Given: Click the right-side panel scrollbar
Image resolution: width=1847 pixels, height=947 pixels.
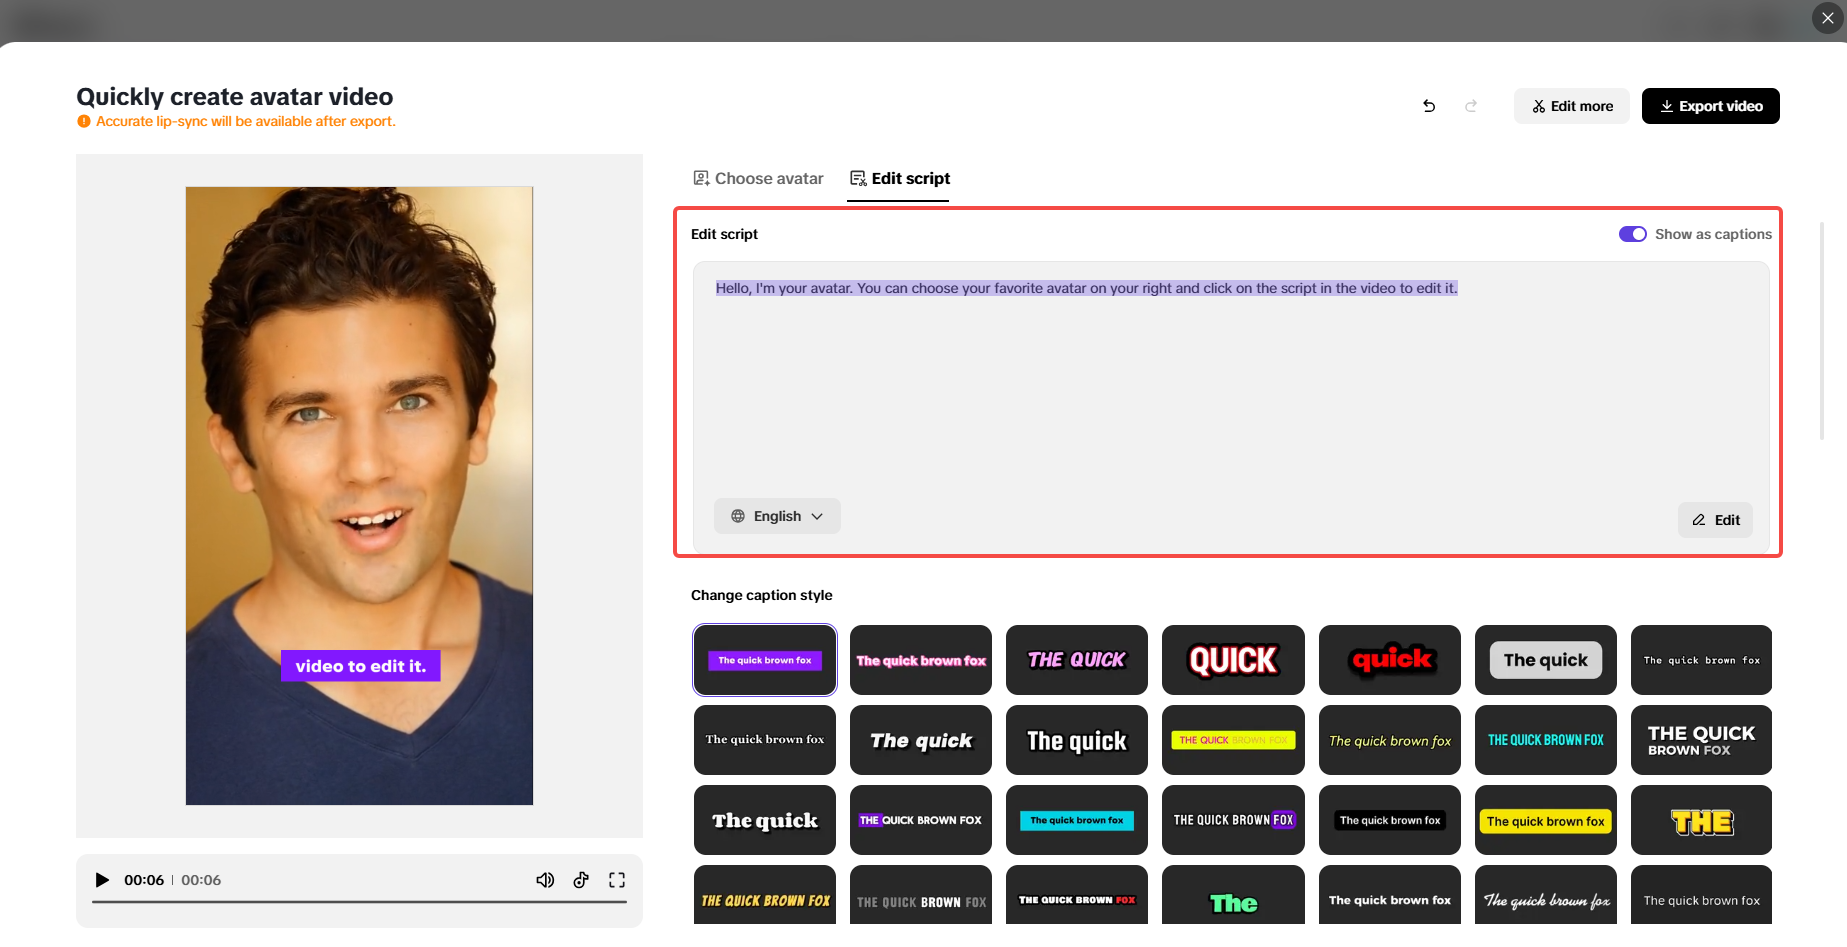Looking at the screenshot, I should tap(1822, 330).
